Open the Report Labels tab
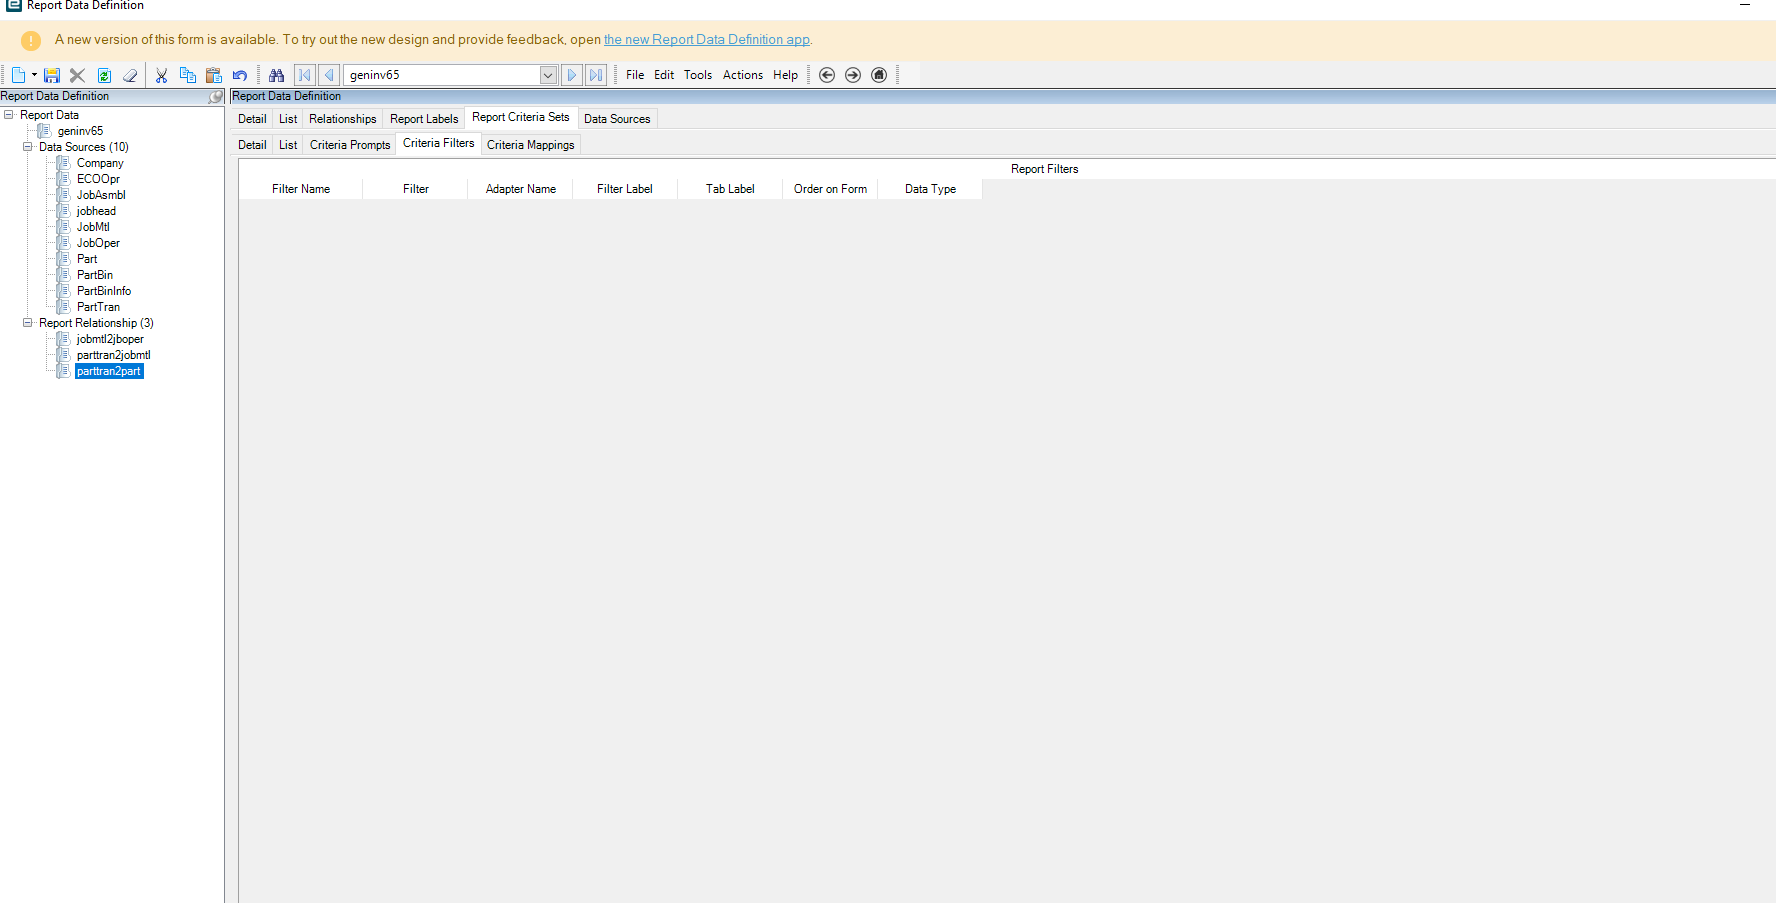This screenshot has width=1776, height=903. [424, 119]
